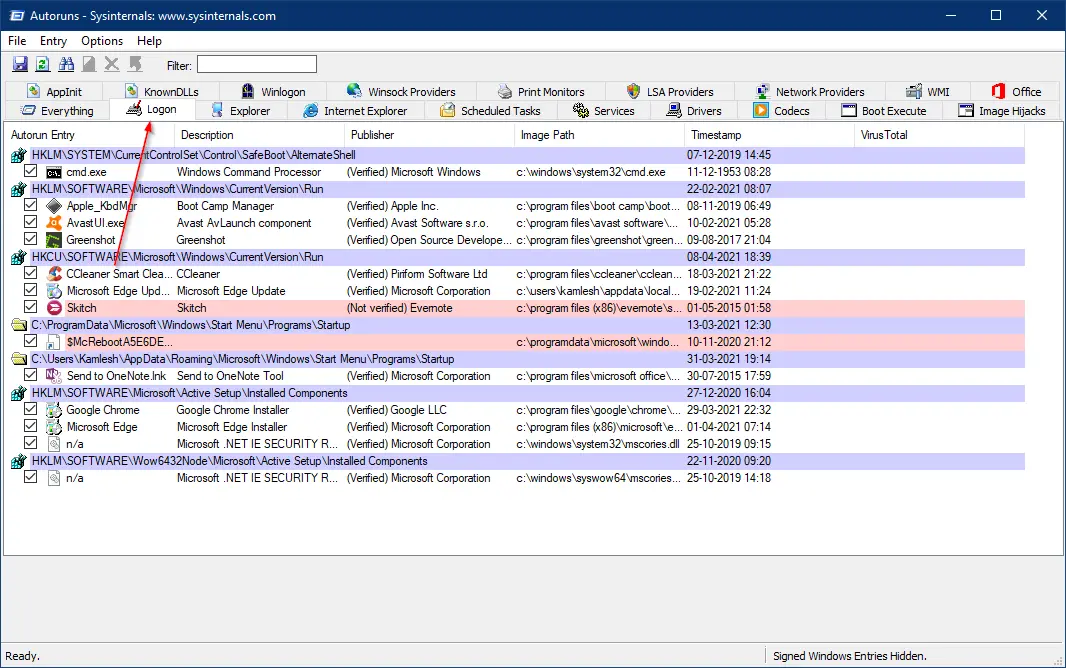Click the red Skitch icon
Viewport: 1066px width, 668px height.
point(54,308)
